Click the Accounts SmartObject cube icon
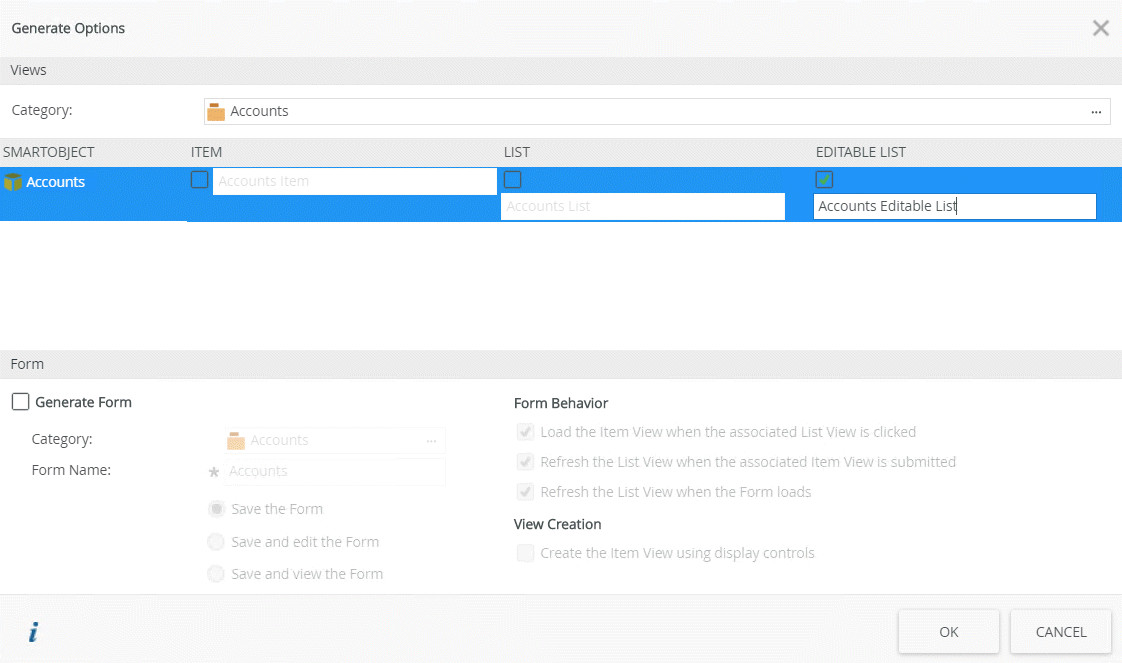Viewport: 1122px width, 663px height. 13,182
